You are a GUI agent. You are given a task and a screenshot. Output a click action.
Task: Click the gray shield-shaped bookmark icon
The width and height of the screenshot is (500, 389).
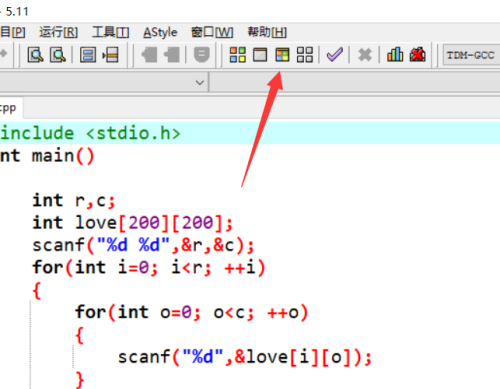[202, 55]
